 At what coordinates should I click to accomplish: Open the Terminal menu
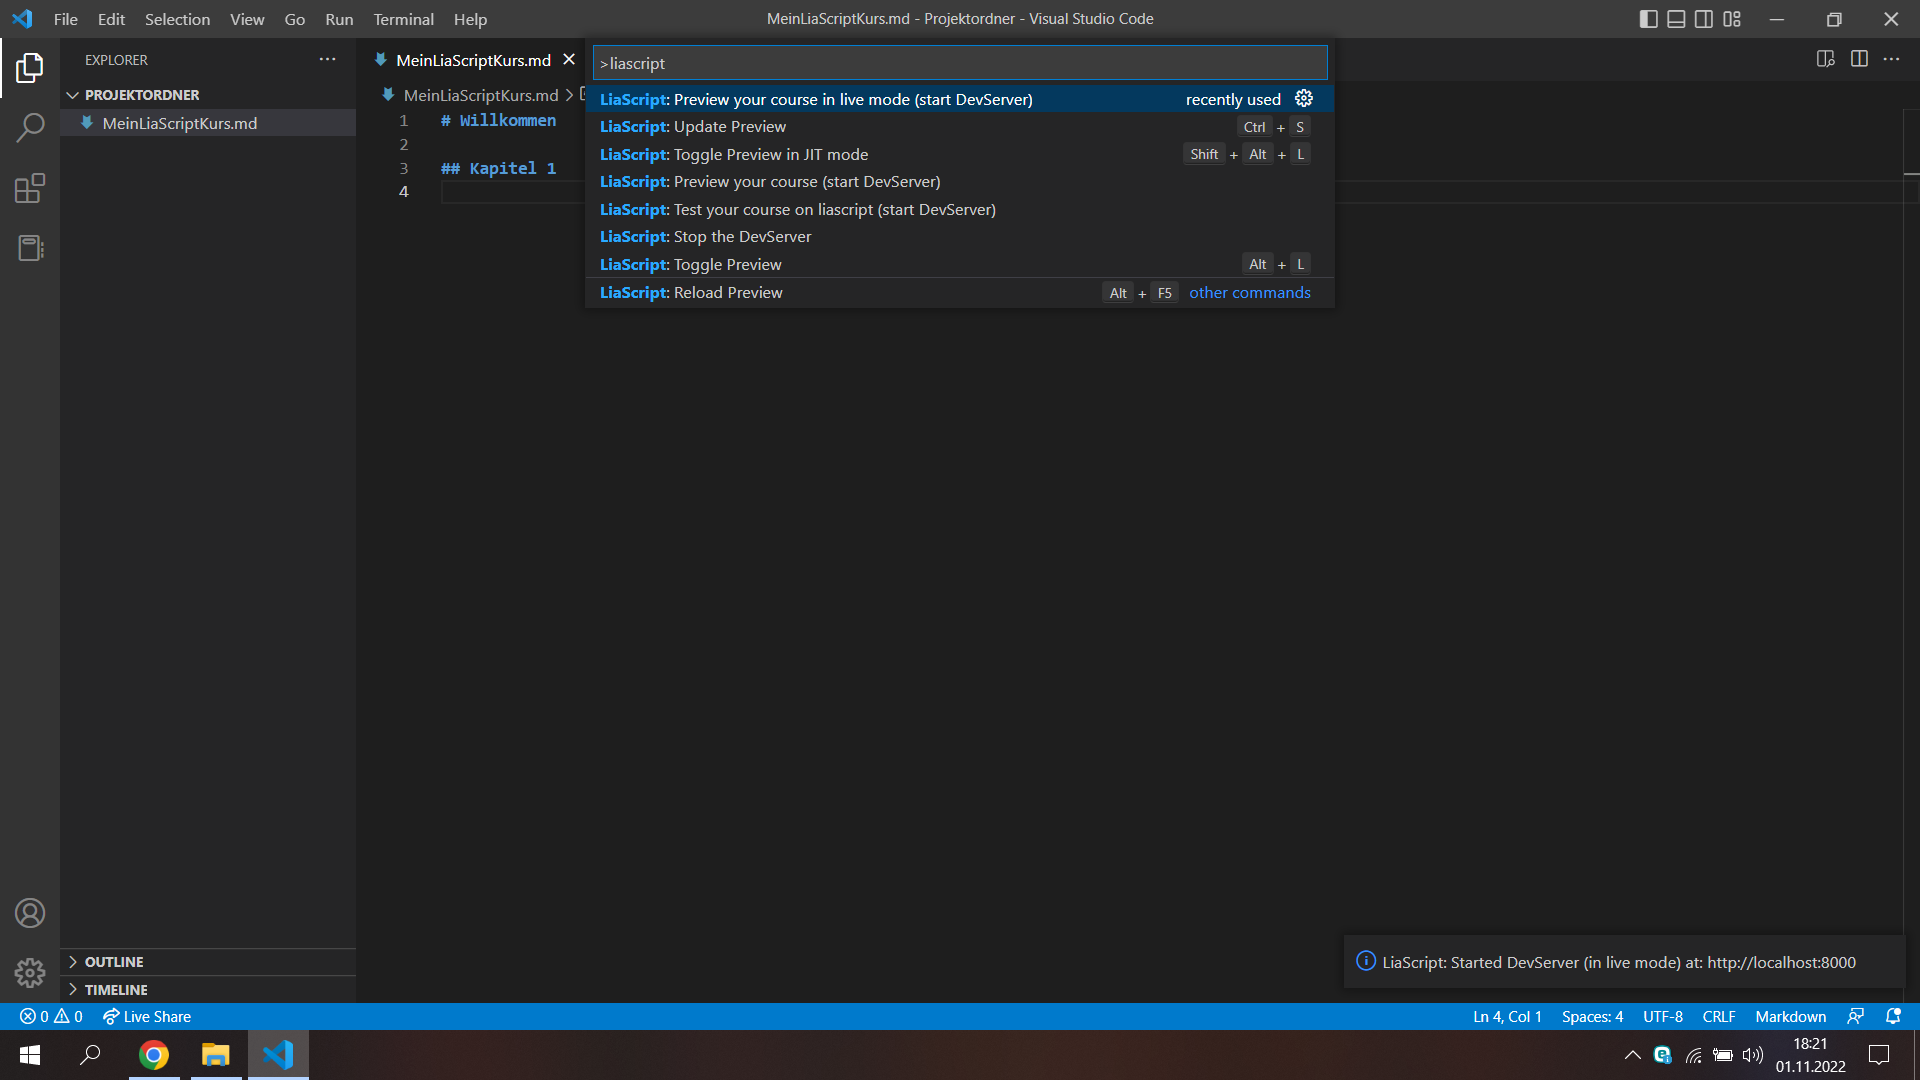403,19
